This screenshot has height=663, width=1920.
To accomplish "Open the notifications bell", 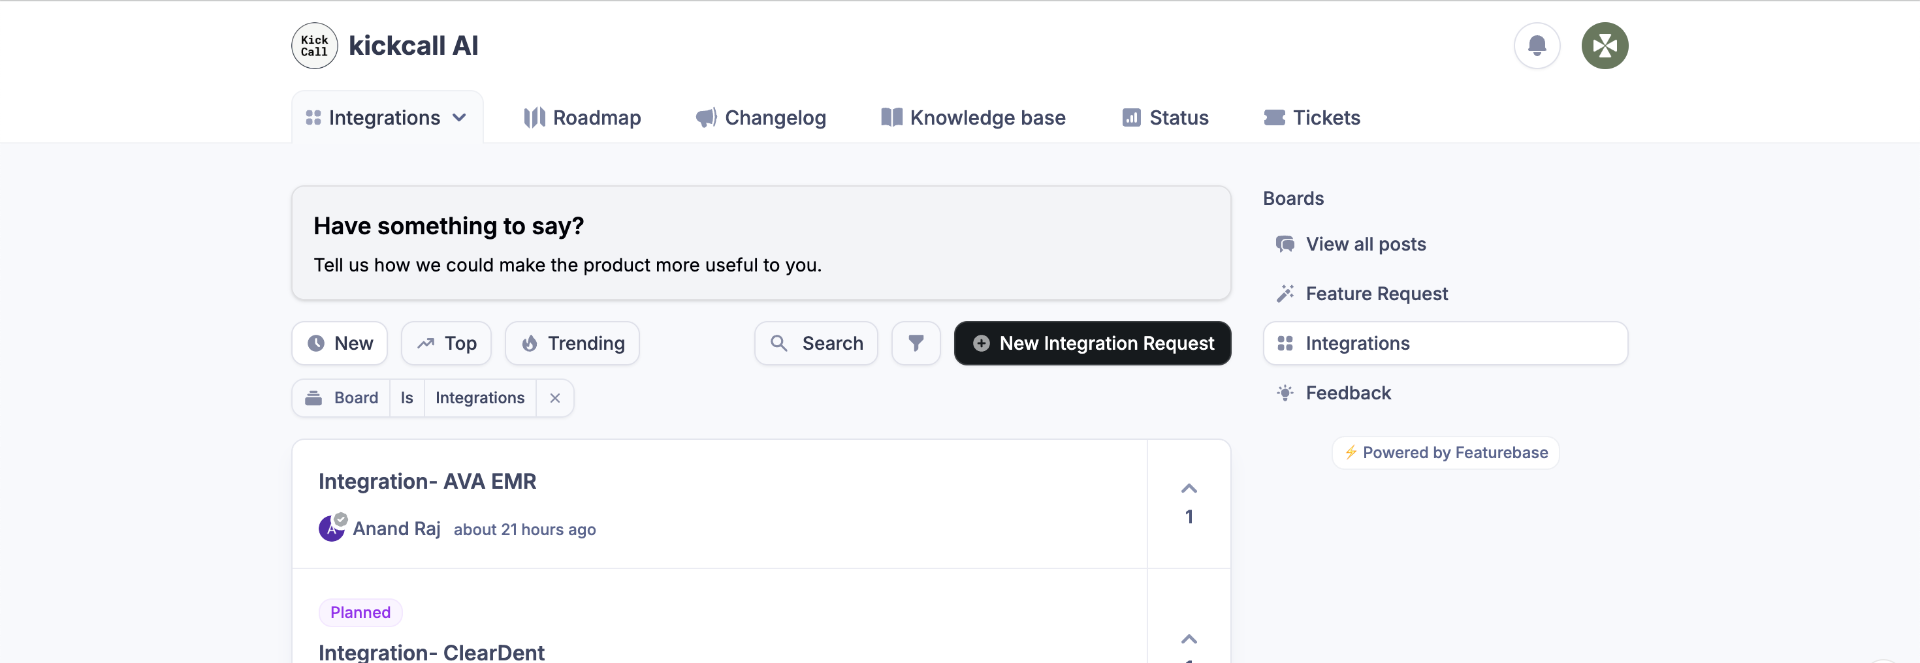I will [x=1537, y=46].
